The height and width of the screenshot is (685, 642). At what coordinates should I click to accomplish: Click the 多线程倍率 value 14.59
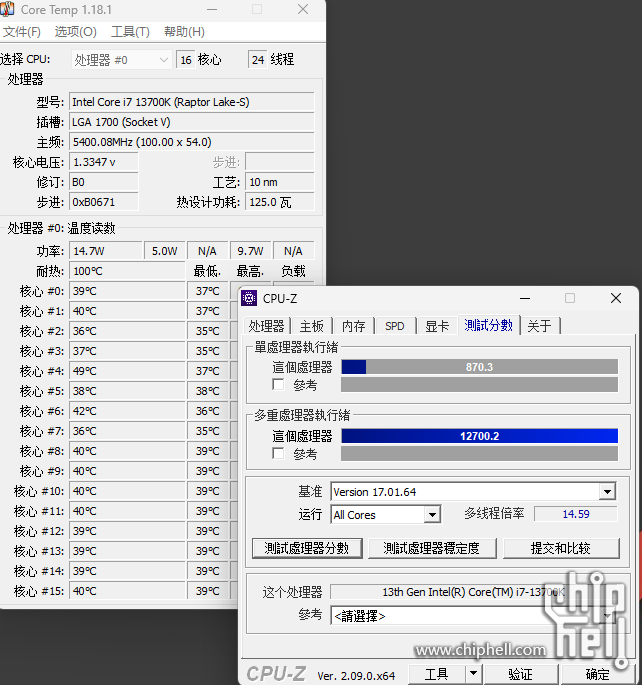576,514
